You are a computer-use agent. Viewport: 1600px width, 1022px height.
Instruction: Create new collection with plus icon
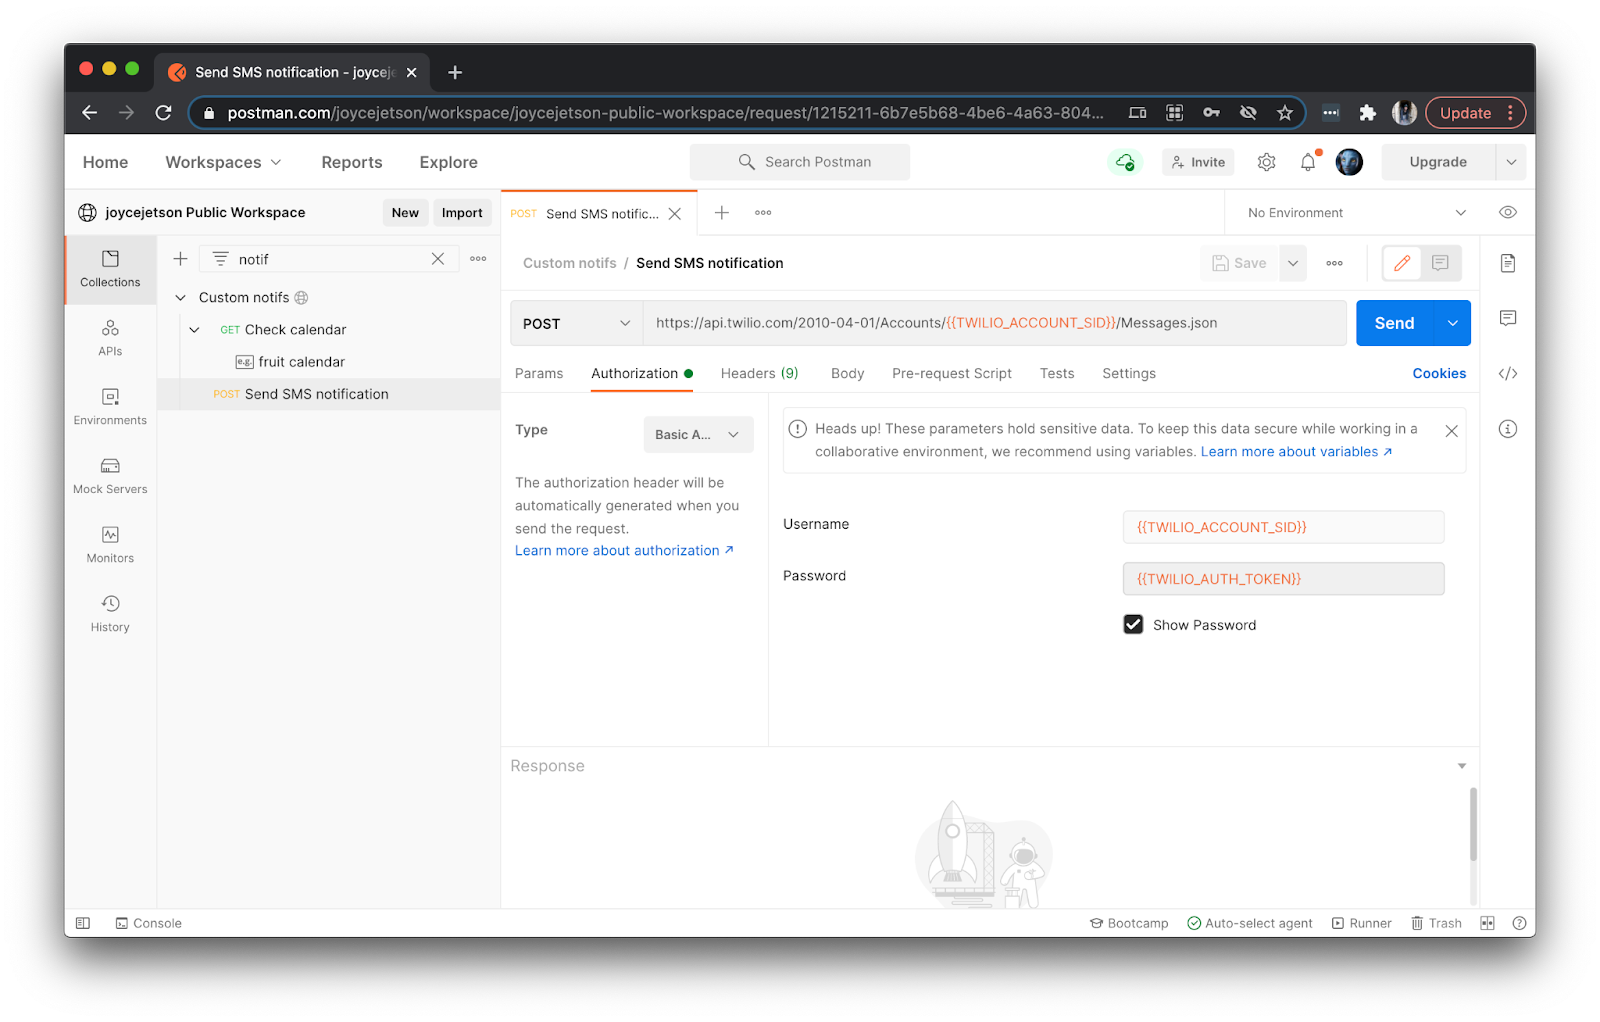pyautogui.click(x=180, y=259)
